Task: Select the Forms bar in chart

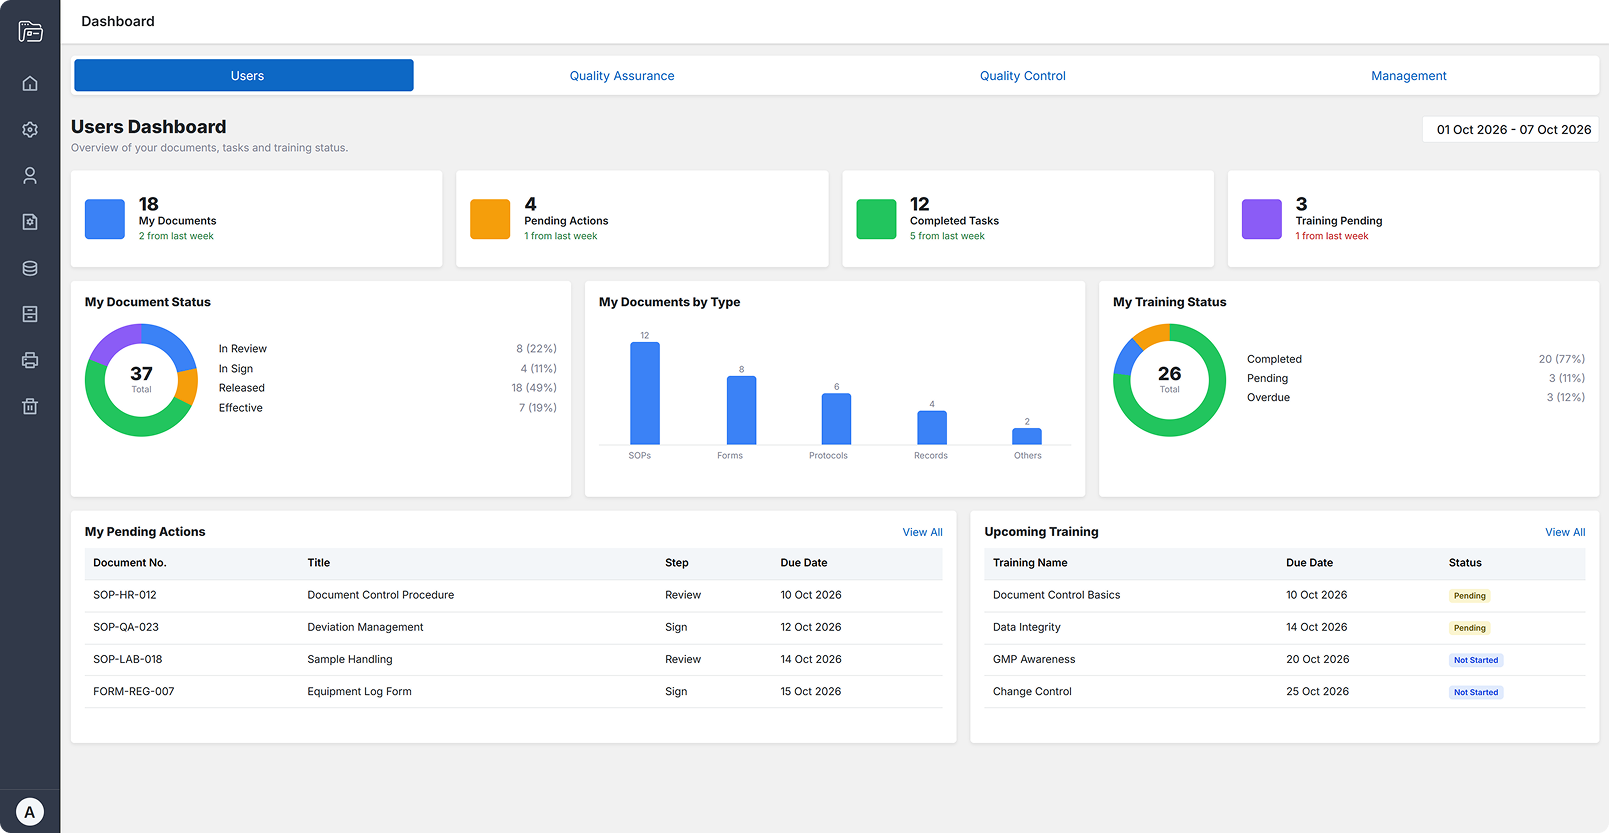Action: 741,410
